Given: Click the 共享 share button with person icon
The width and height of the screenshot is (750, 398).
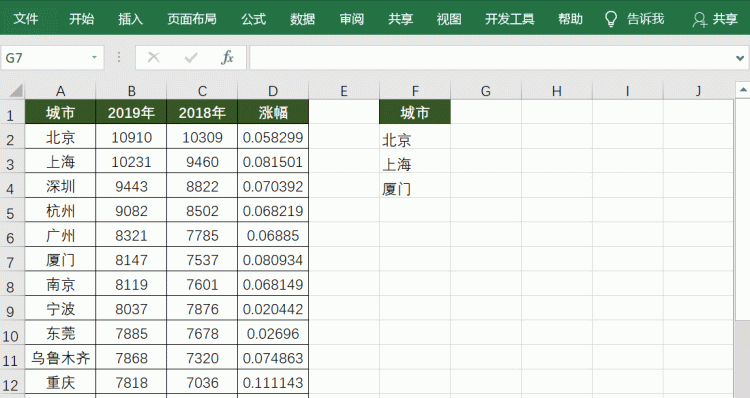Looking at the screenshot, I should coord(715,19).
